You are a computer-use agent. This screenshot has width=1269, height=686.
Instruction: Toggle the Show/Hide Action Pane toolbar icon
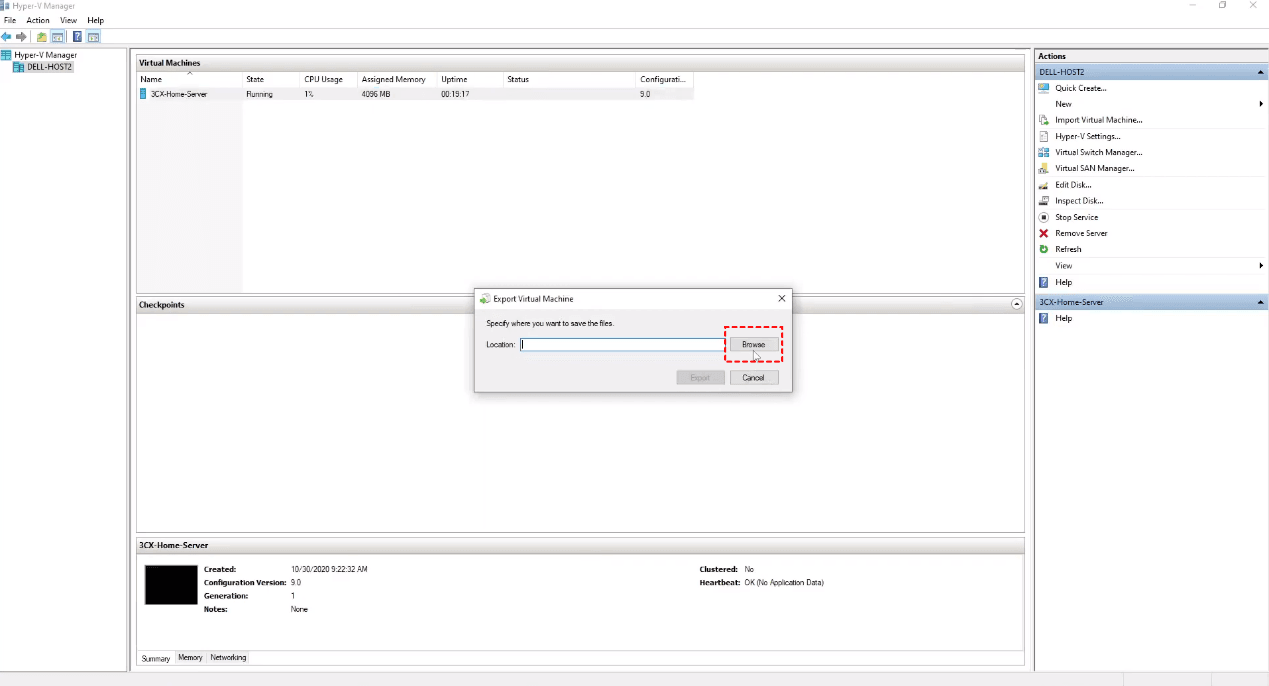pyautogui.click(x=93, y=37)
